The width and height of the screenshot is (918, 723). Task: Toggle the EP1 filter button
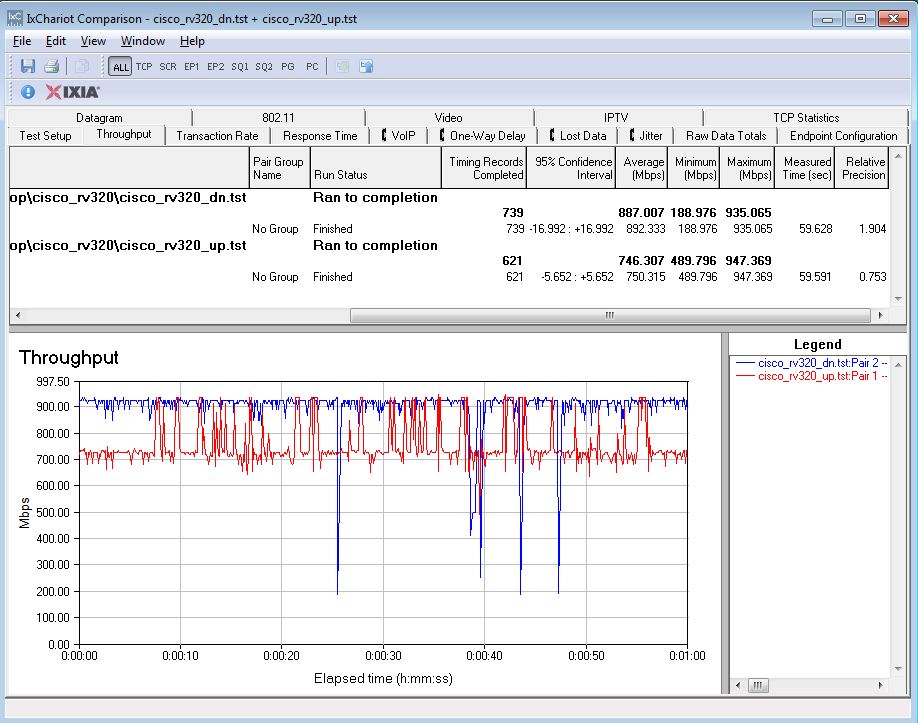pyautogui.click(x=191, y=67)
